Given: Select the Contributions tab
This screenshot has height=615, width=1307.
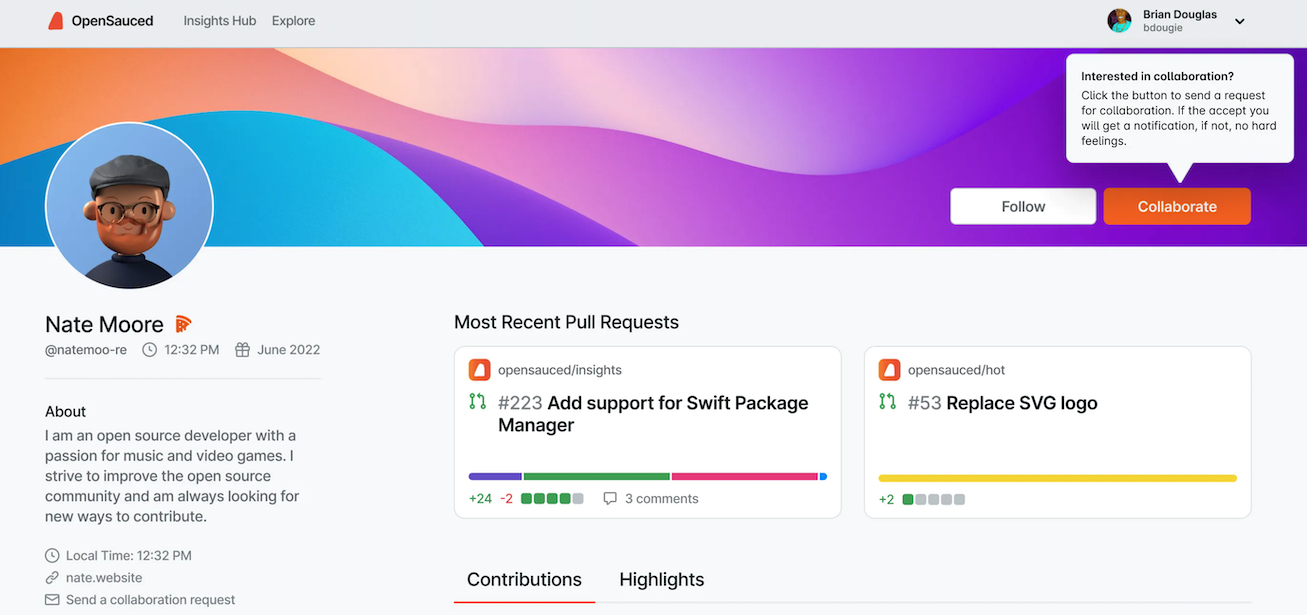Looking at the screenshot, I should pyautogui.click(x=524, y=579).
